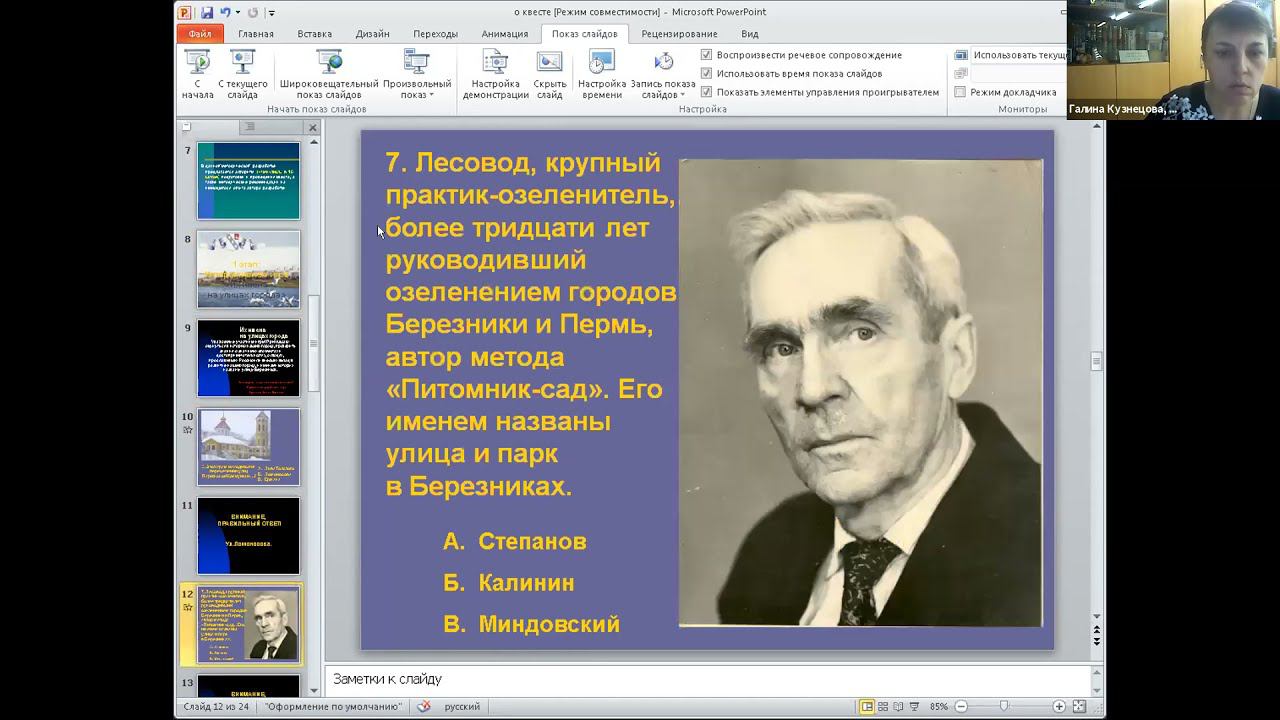The height and width of the screenshot is (720, 1280).
Task: Open the monitor selection dropdown 'Использовать текущее'
Action: tap(1018, 55)
